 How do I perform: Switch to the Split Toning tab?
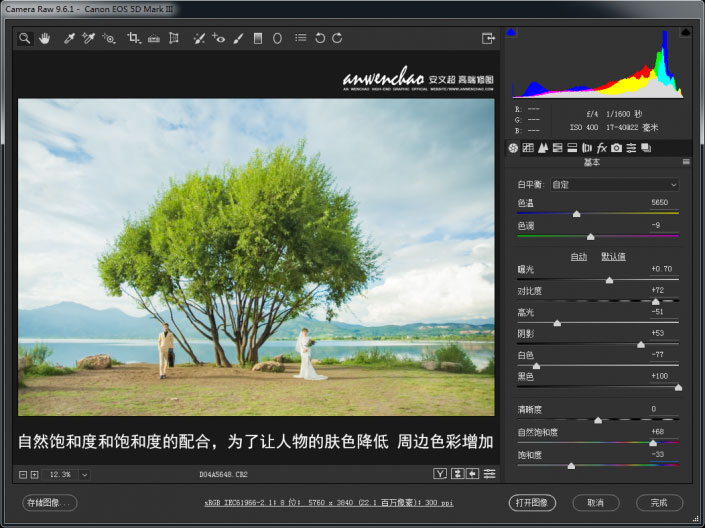572,148
